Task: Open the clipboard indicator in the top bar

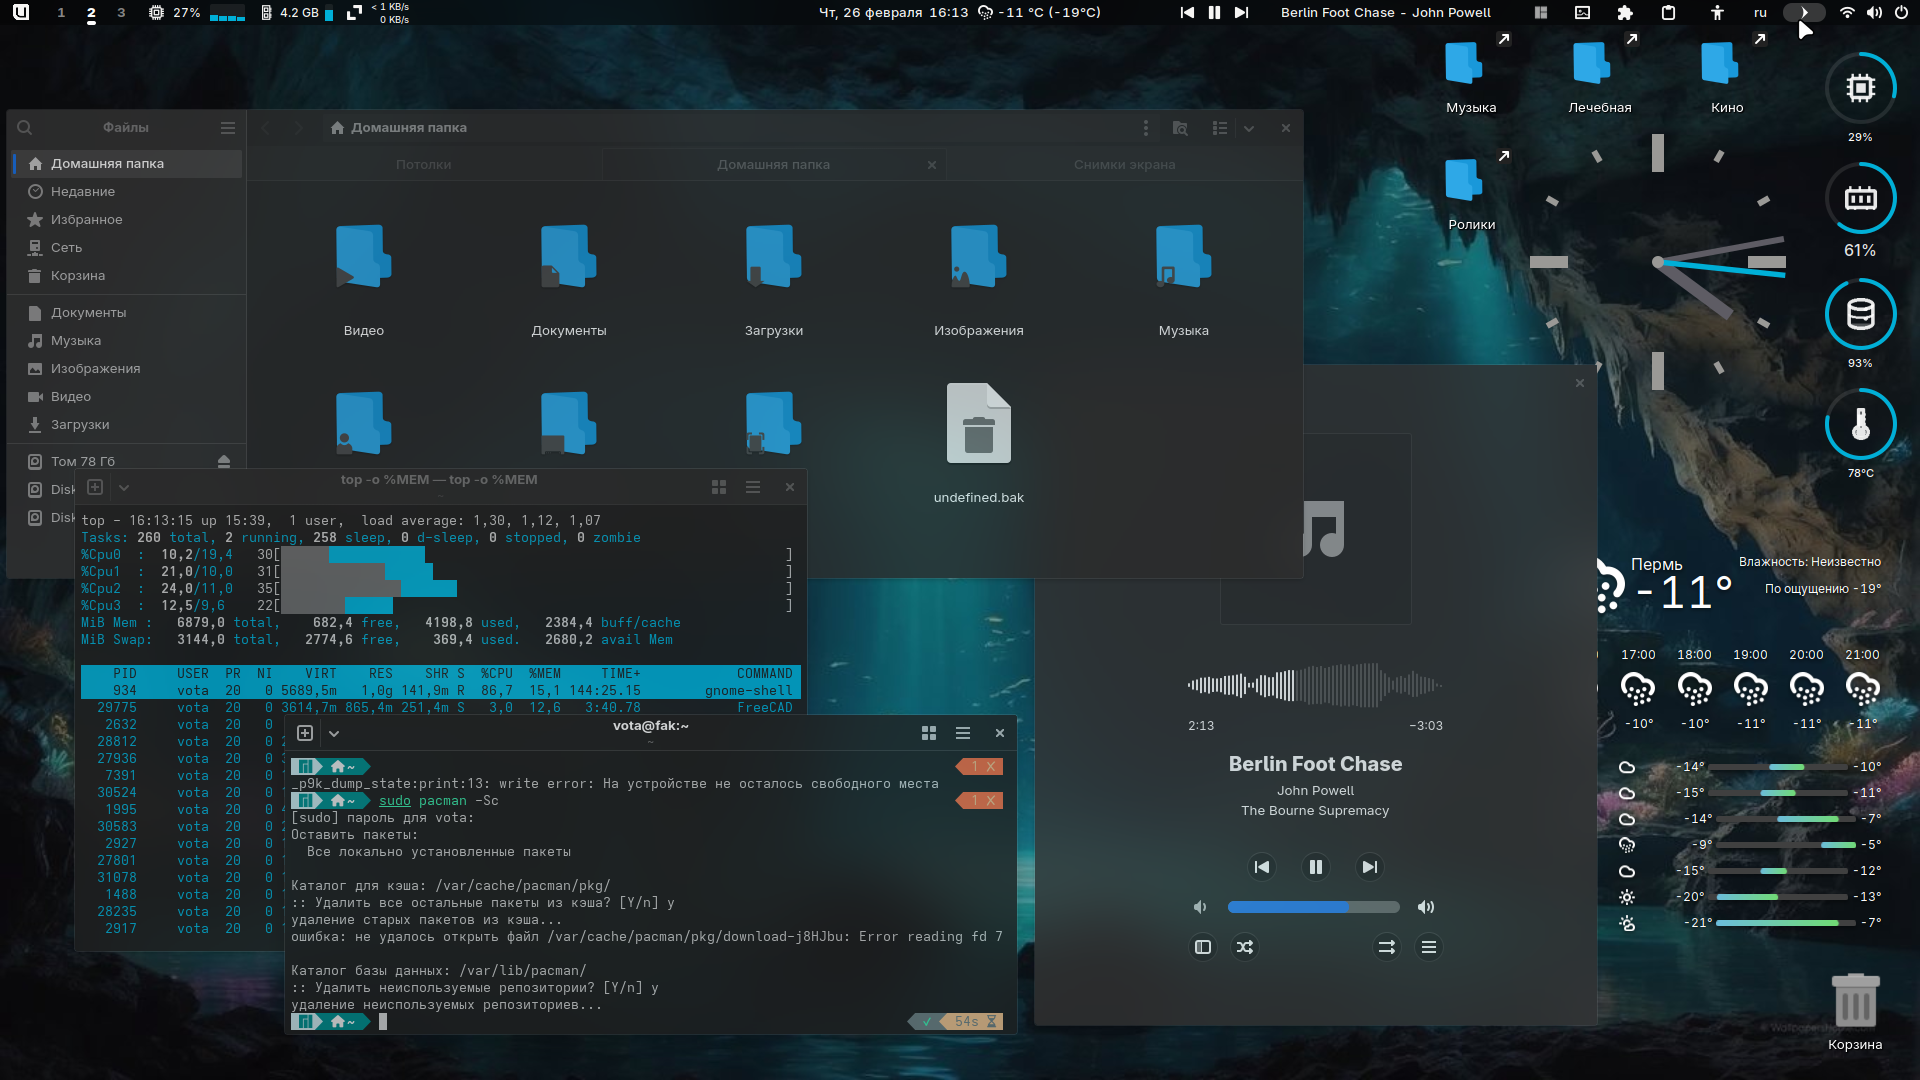Action: (x=1668, y=13)
